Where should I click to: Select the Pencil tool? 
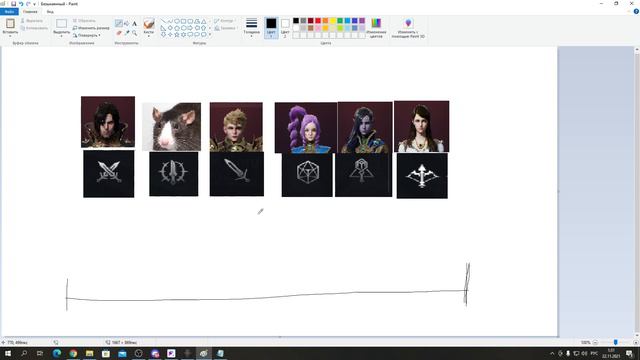tap(118, 24)
